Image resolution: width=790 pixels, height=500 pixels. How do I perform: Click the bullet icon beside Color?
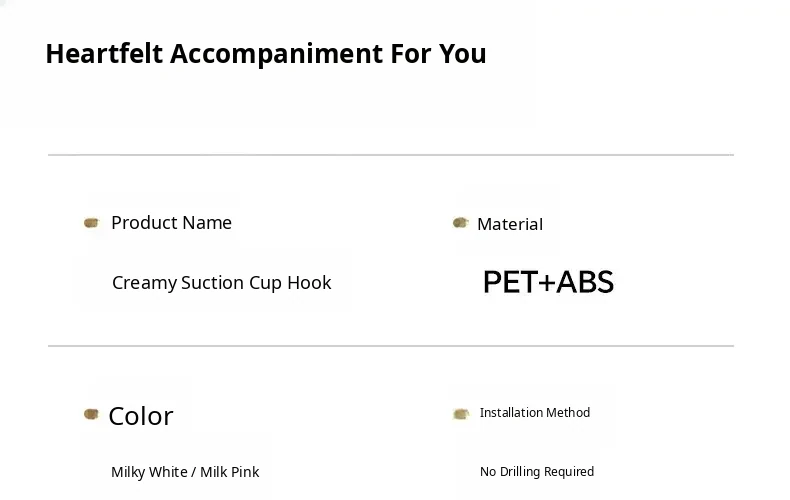tap(92, 414)
